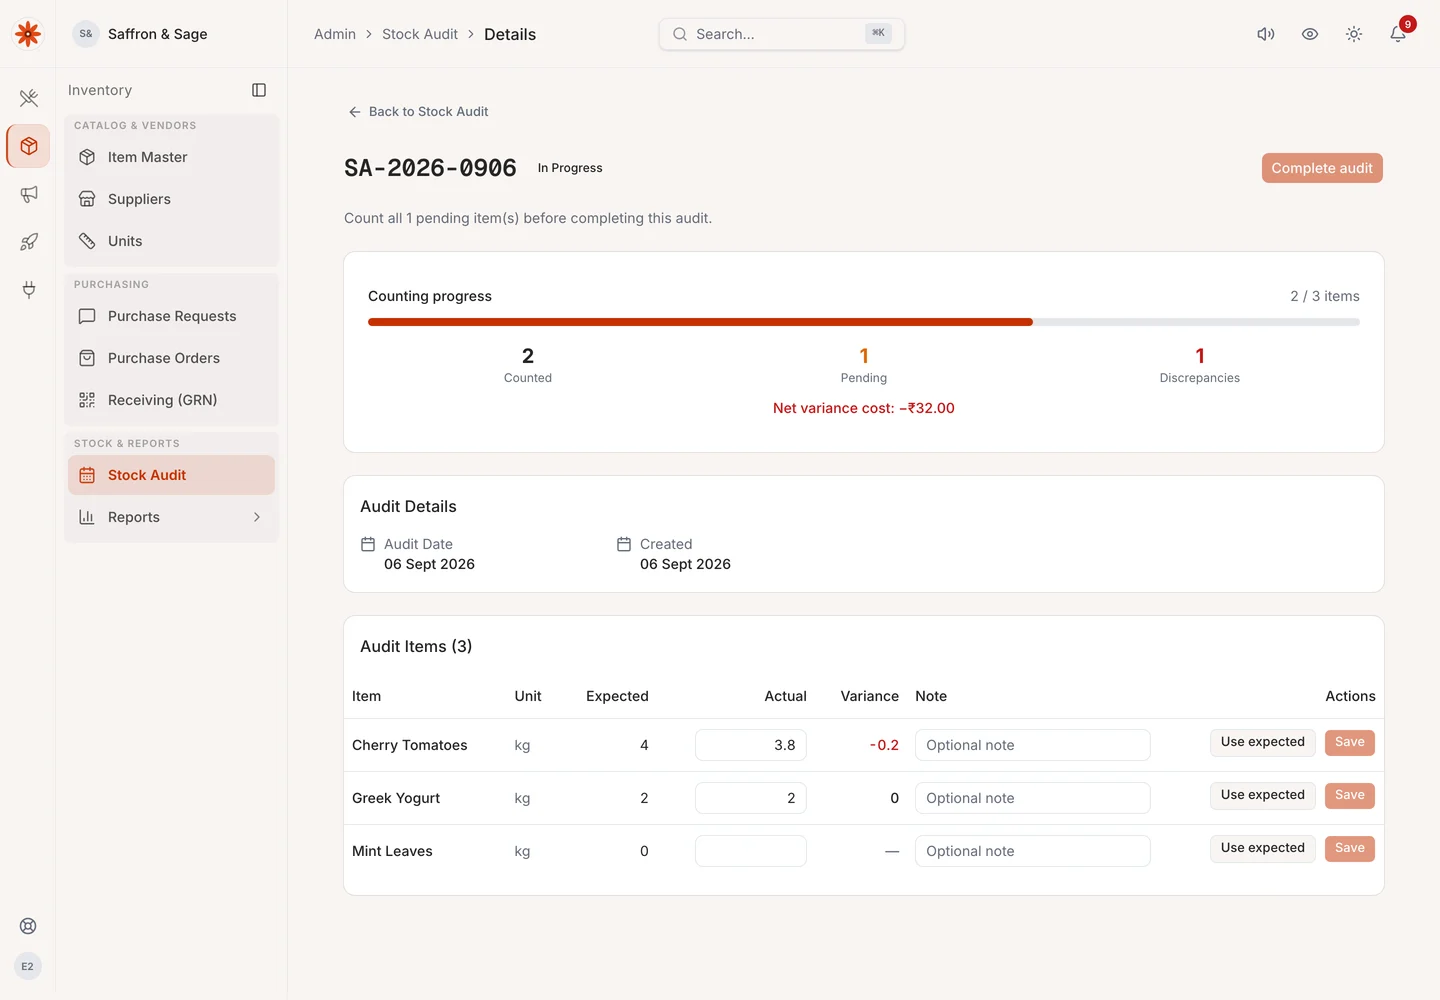This screenshot has width=1440, height=1000.
Task: Save the Greek Yogurt row
Action: [x=1350, y=795]
